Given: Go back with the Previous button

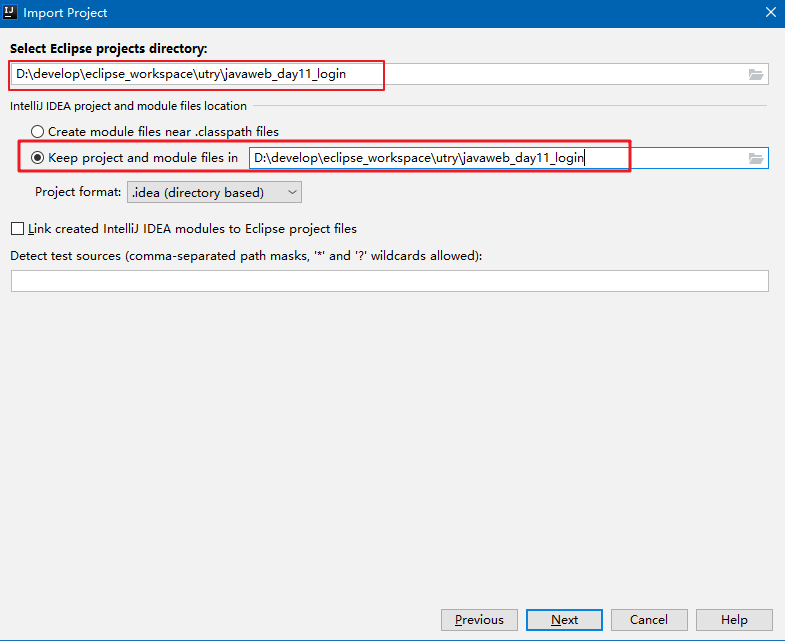Looking at the screenshot, I should pyautogui.click(x=479, y=620).
